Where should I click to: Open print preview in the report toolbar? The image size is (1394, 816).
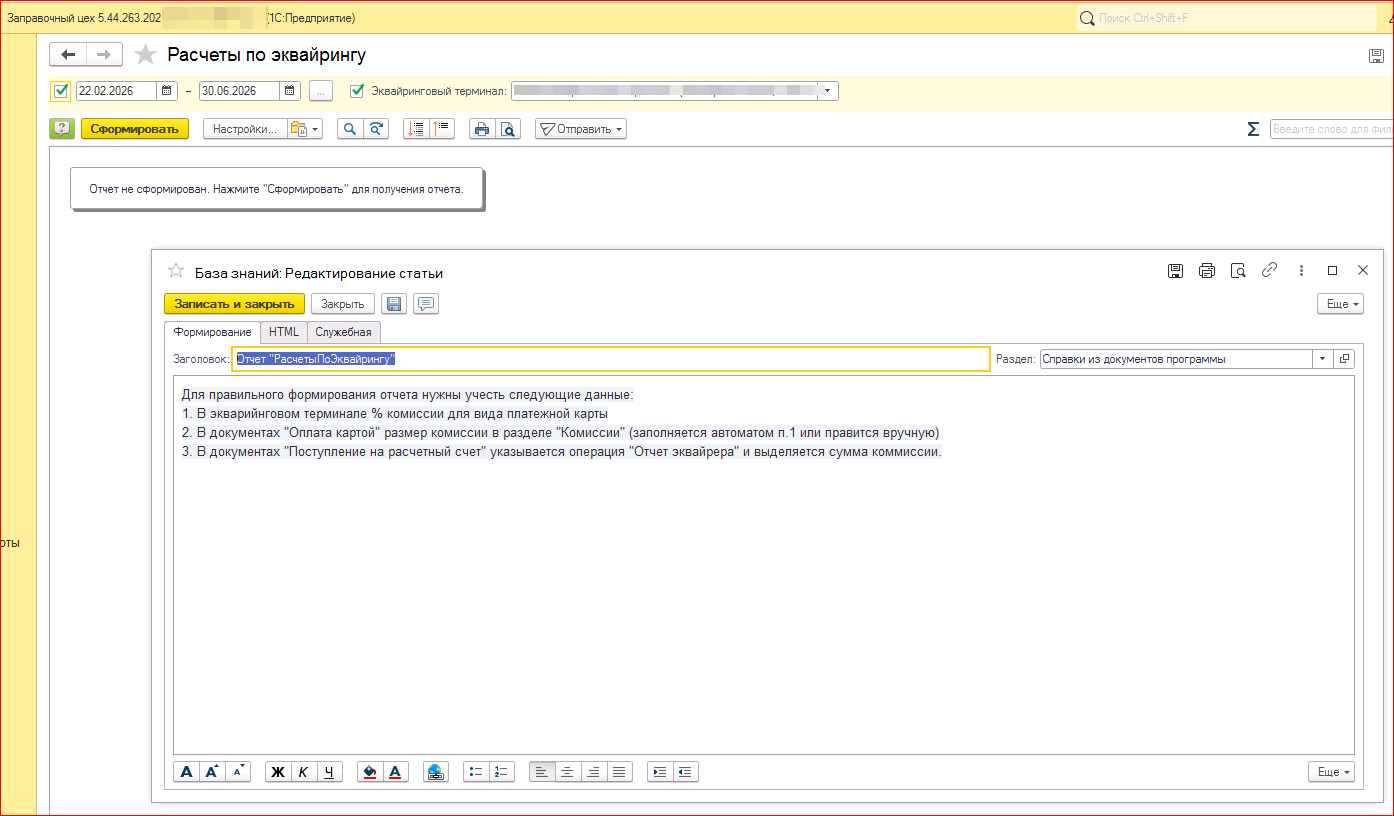pyautogui.click(x=508, y=129)
